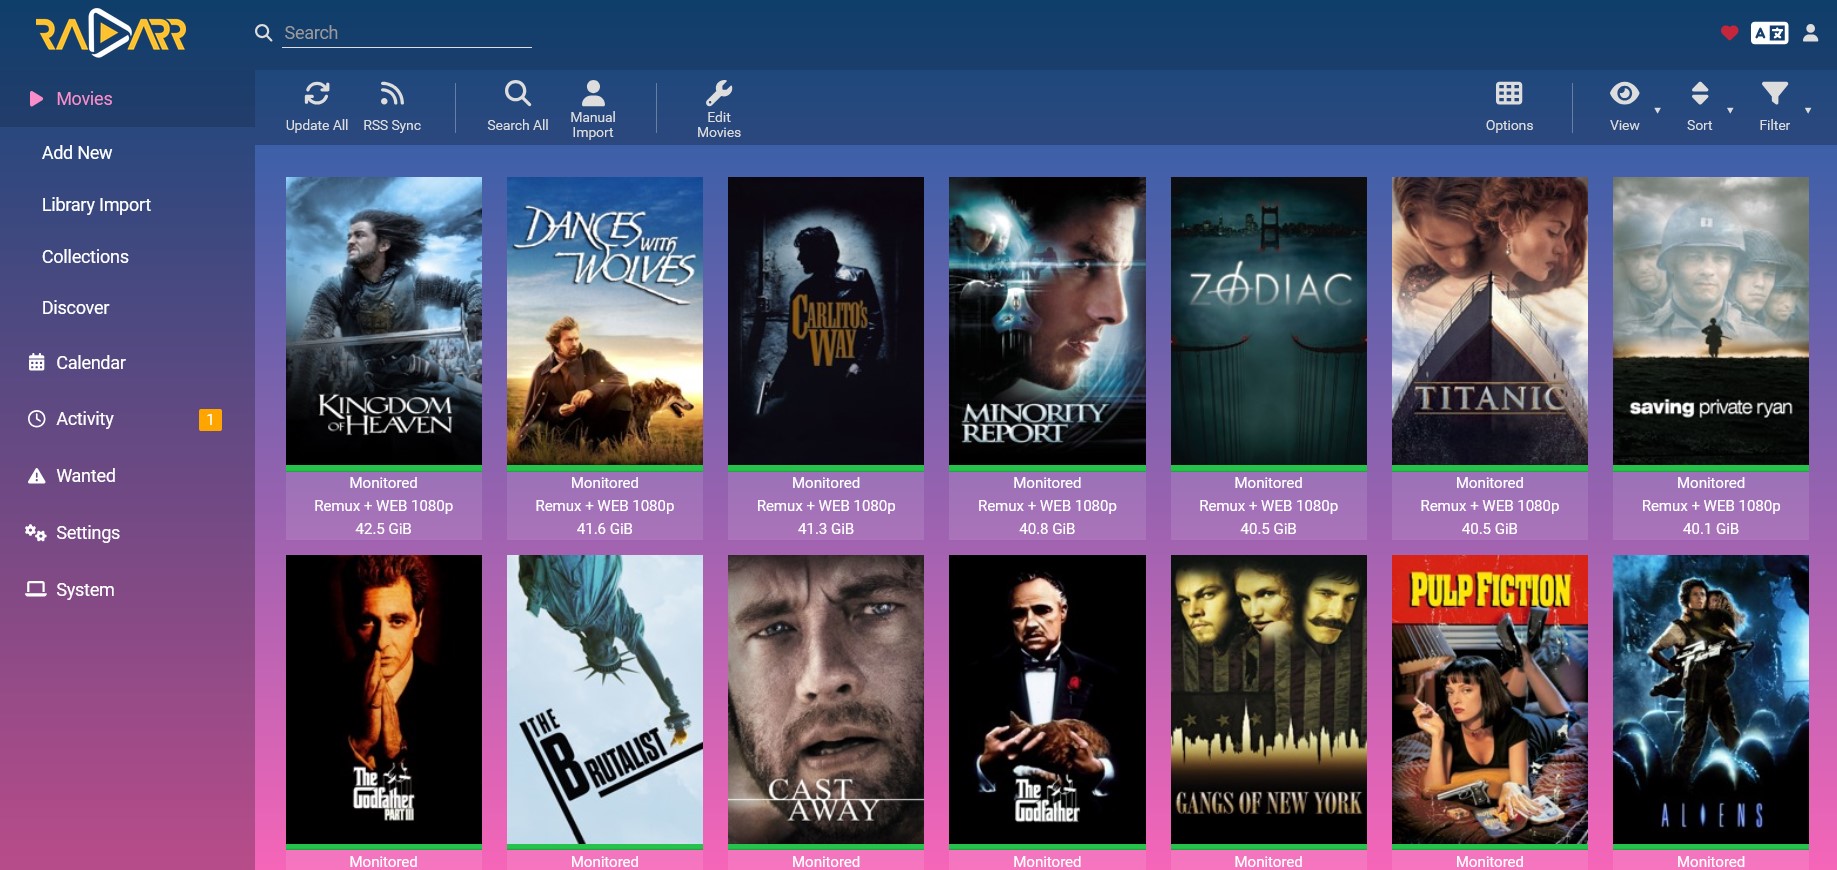Click Monitored label under Titanic
The width and height of the screenshot is (1837, 870).
(x=1490, y=483)
